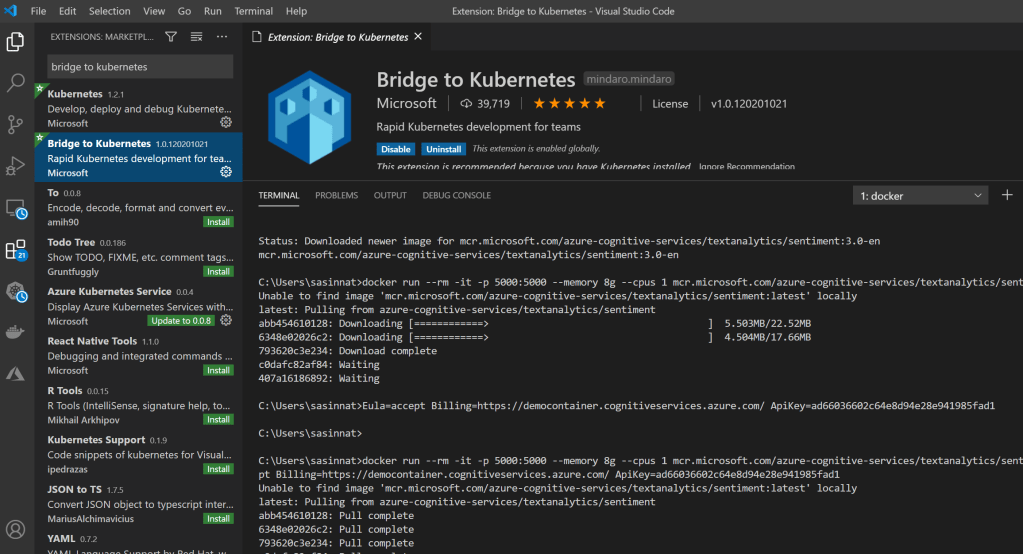Open the Docker view in activity bar
The width and height of the screenshot is (1023, 554).
(16, 333)
